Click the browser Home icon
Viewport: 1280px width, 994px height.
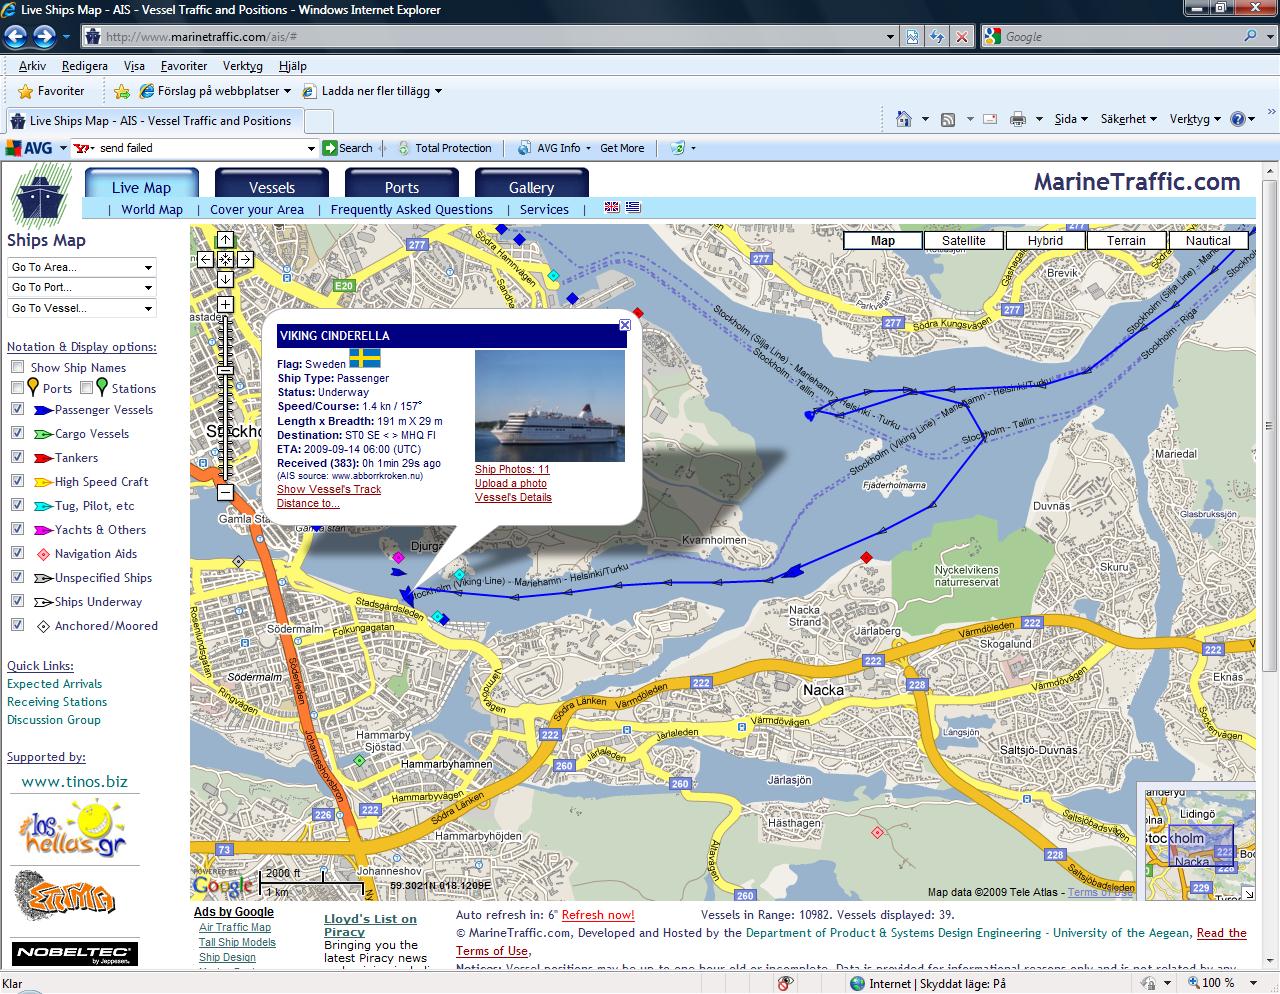tap(904, 119)
